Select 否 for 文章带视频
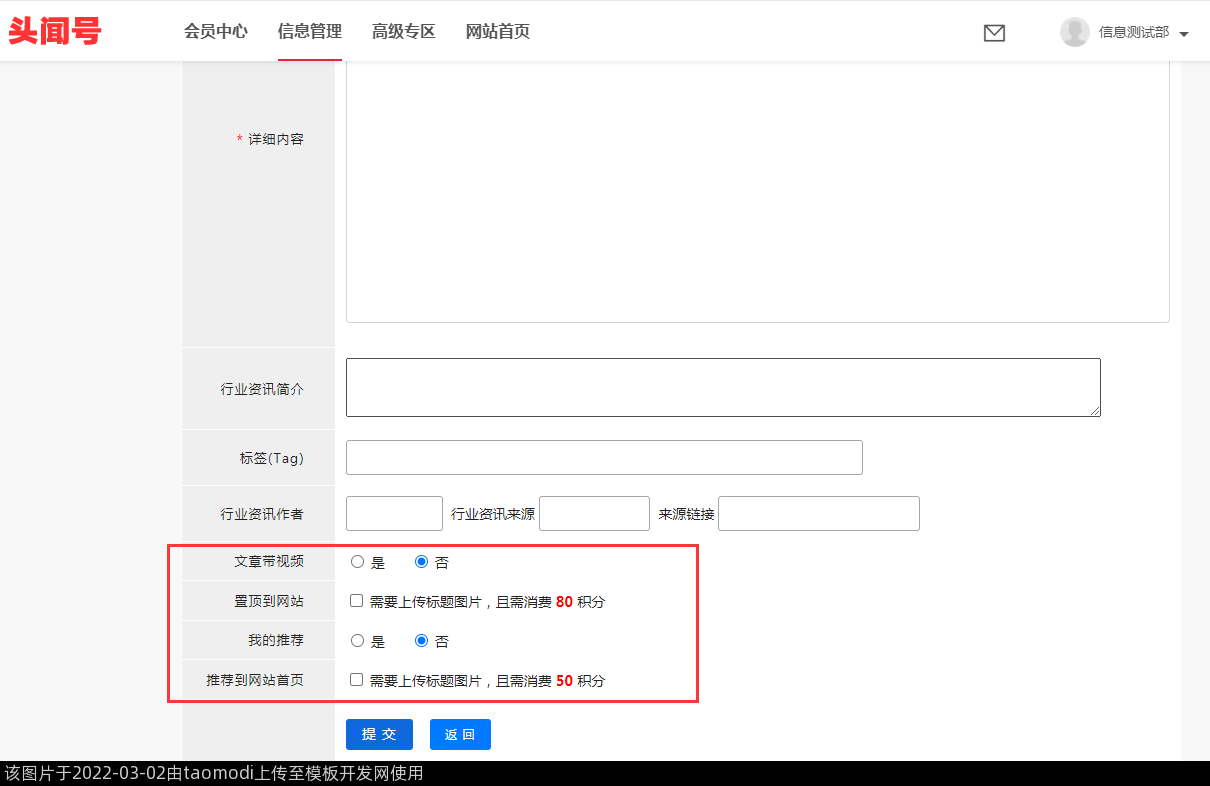The width and height of the screenshot is (1210, 786). click(421, 562)
